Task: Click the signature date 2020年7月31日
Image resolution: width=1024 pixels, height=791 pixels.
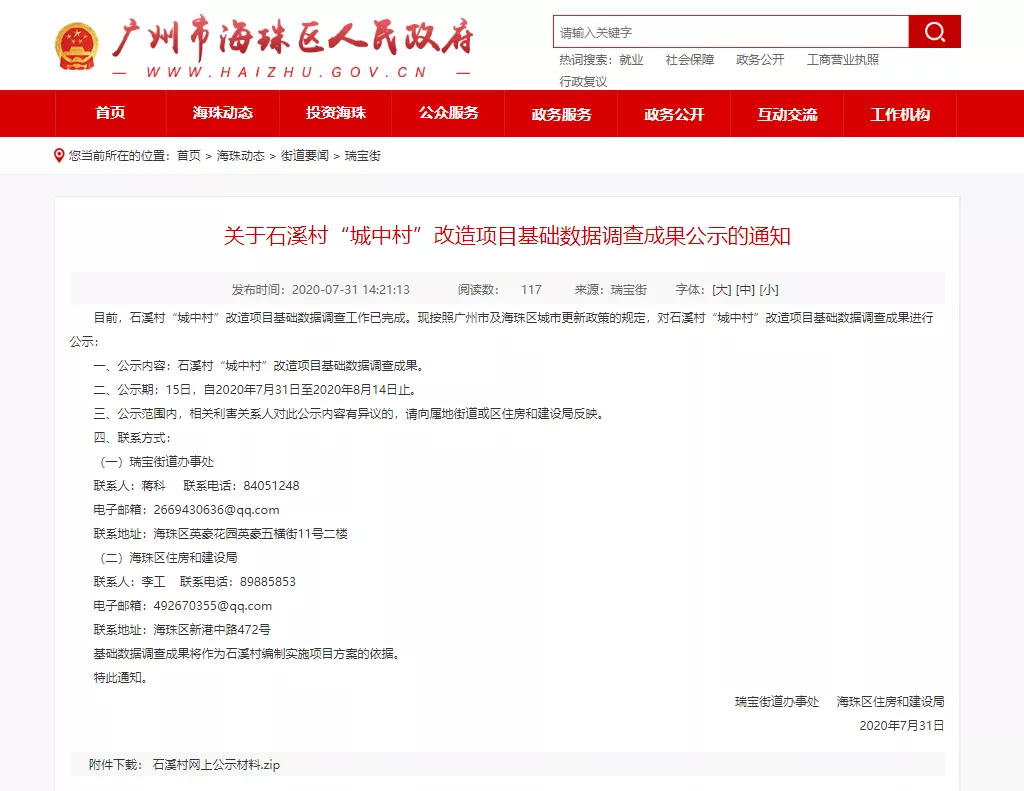Action: (x=902, y=725)
